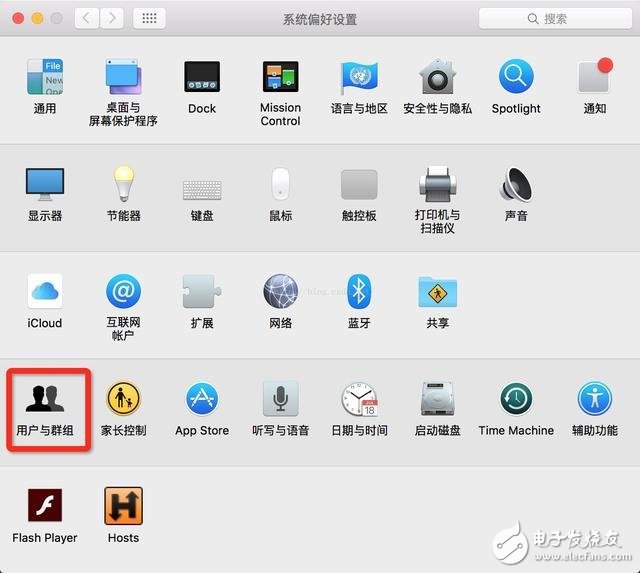Click the forward navigation arrow
This screenshot has width=640, height=573.
tap(111, 18)
